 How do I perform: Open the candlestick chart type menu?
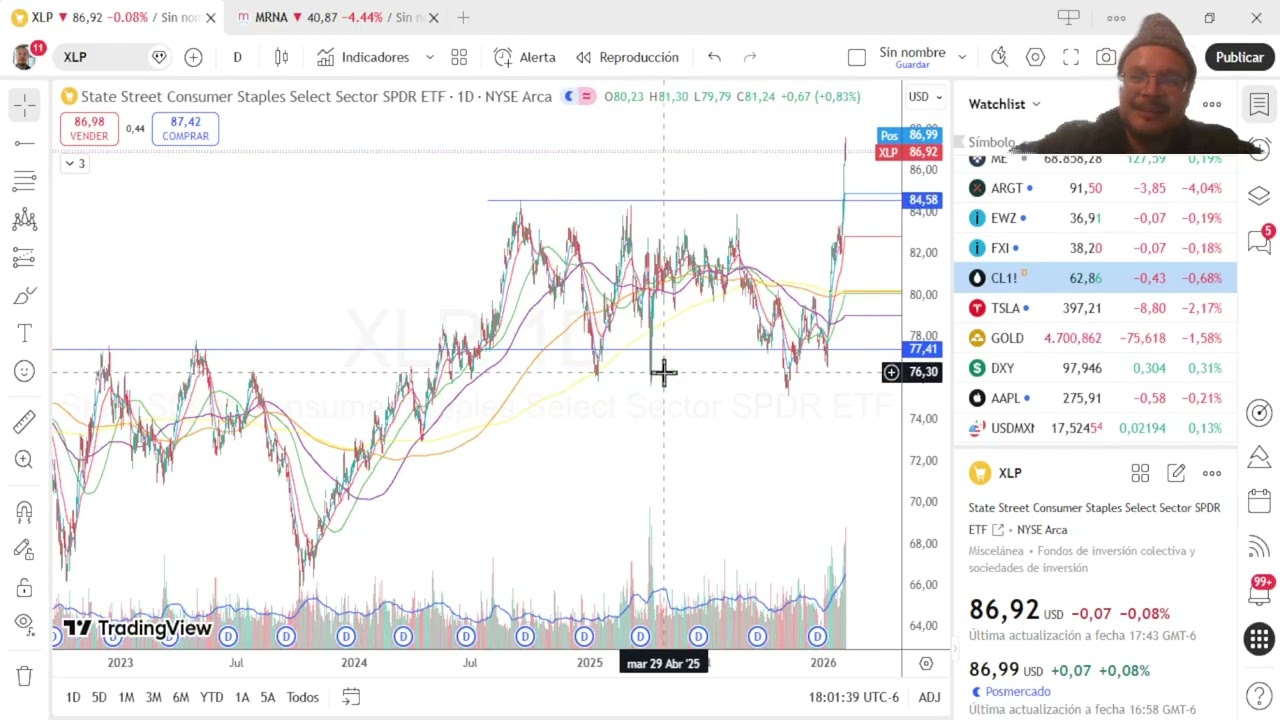point(281,57)
